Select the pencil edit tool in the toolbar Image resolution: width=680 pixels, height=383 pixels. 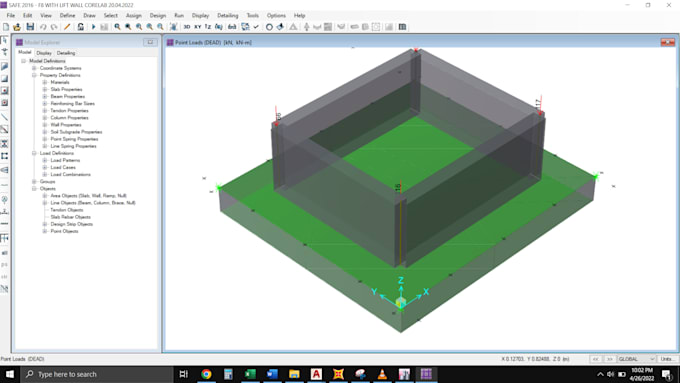pyautogui.click(x=67, y=27)
